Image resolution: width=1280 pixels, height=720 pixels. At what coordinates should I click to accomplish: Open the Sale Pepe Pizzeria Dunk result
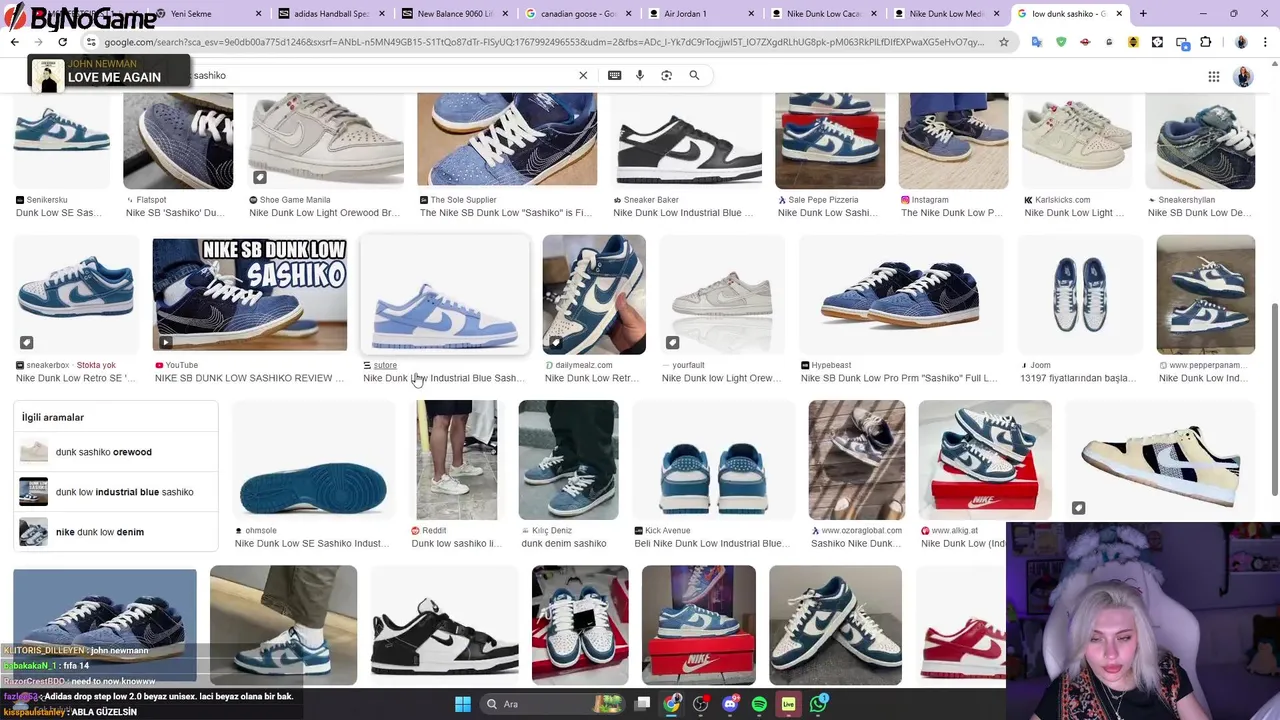(x=826, y=213)
